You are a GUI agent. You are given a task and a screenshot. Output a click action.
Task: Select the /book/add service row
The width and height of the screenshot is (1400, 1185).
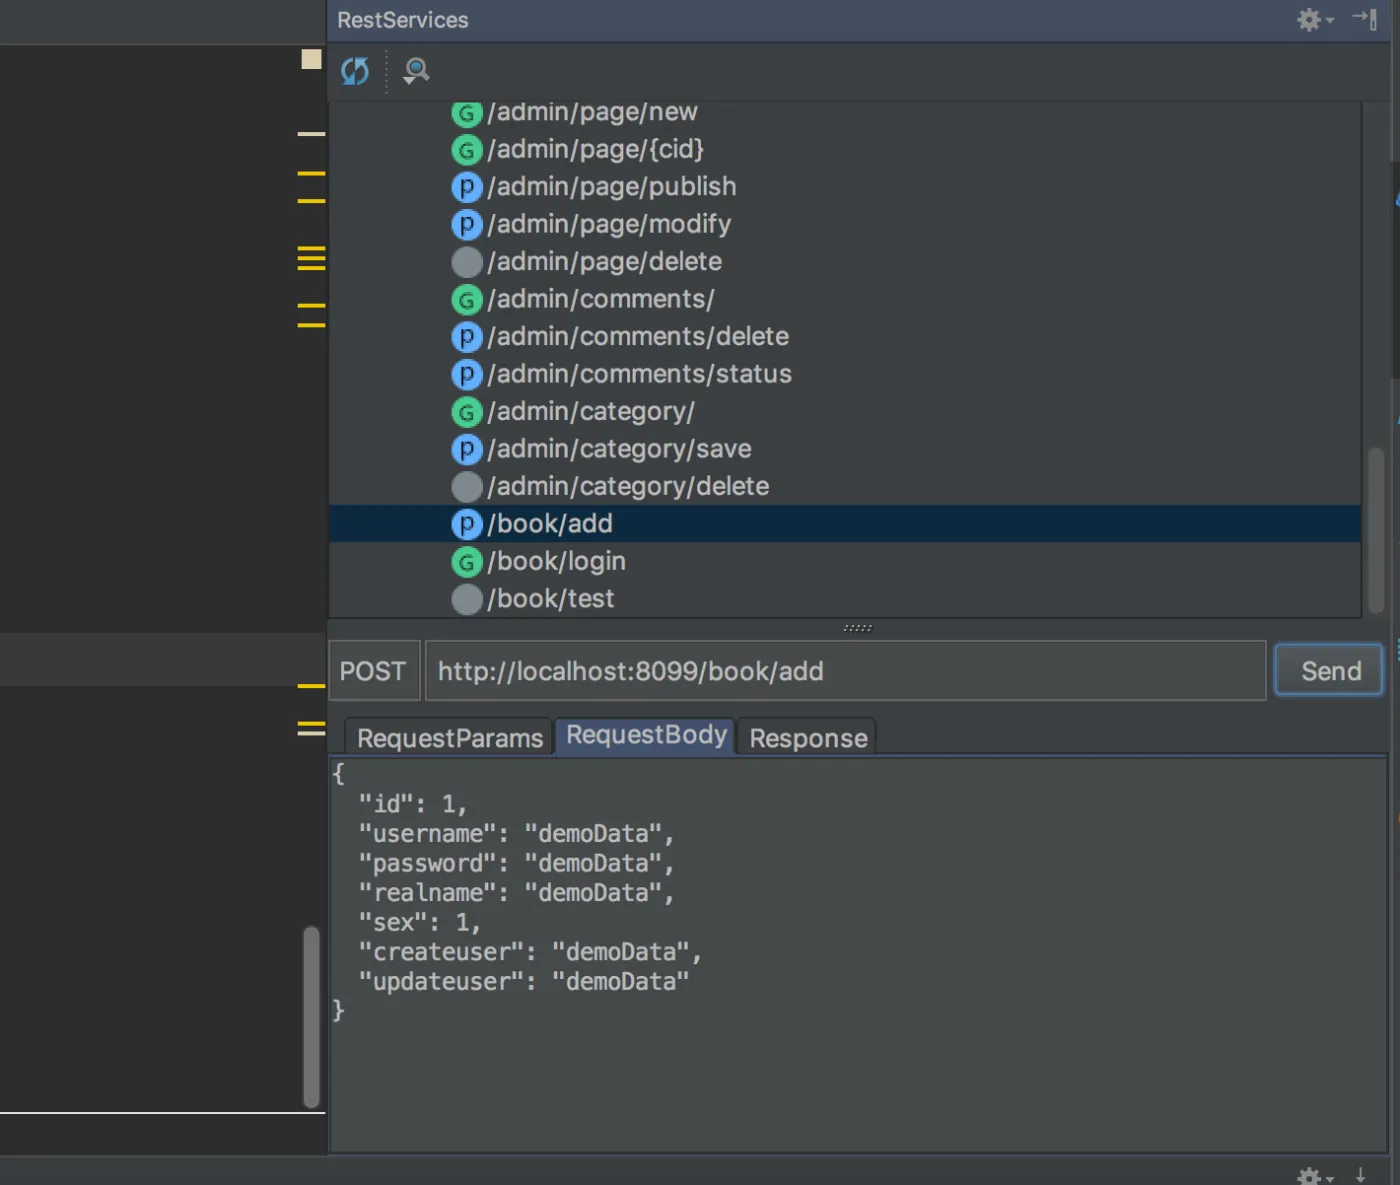coord(845,524)
